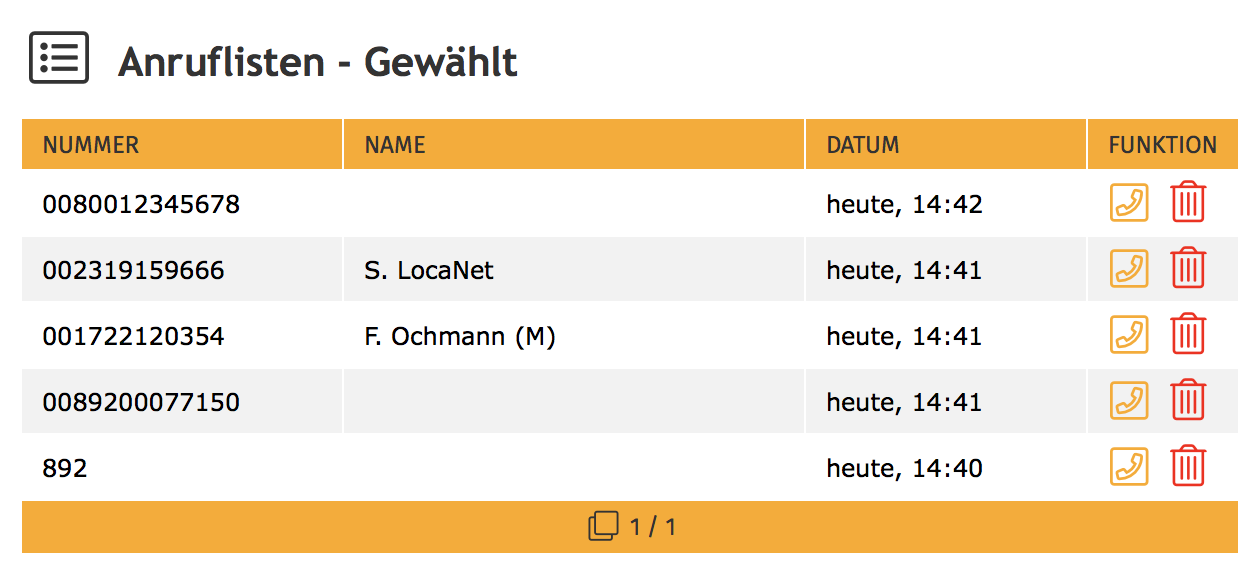
Task: Delete the entry for number 892
Action: 1188,467
